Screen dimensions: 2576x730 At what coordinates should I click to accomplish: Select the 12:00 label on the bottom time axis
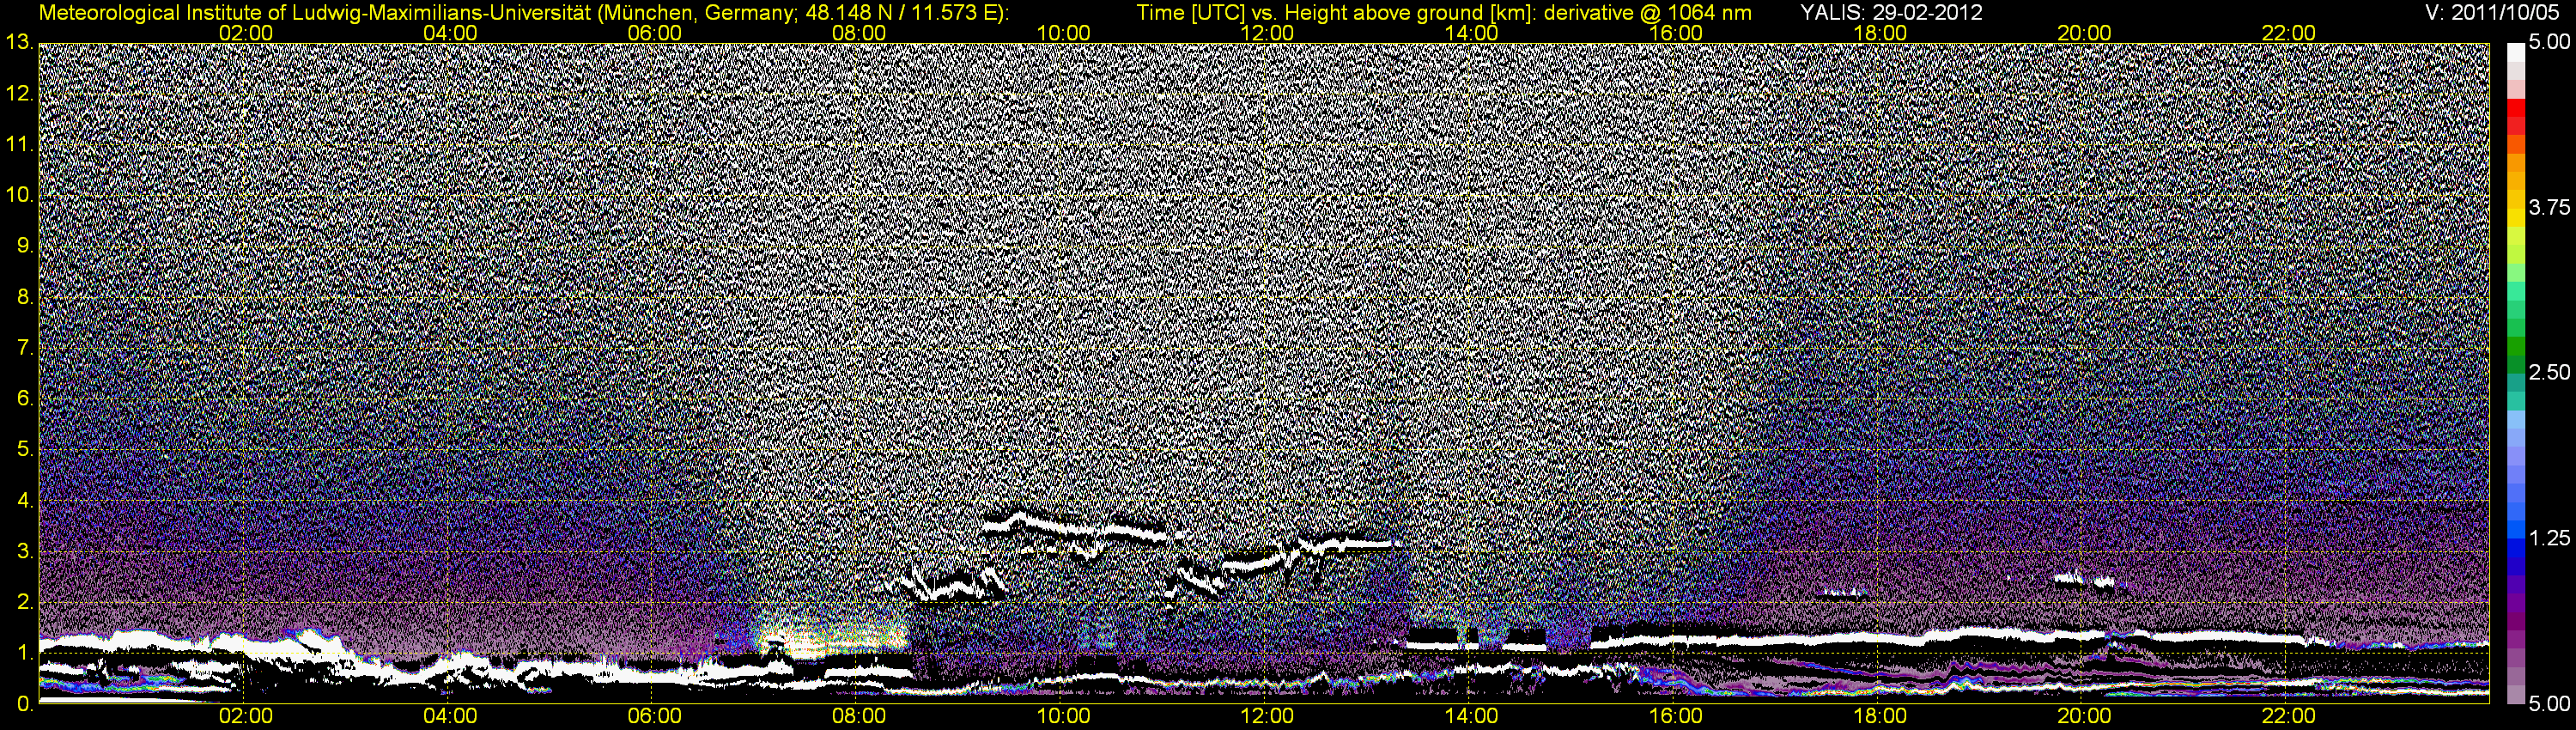(1267, 716)
